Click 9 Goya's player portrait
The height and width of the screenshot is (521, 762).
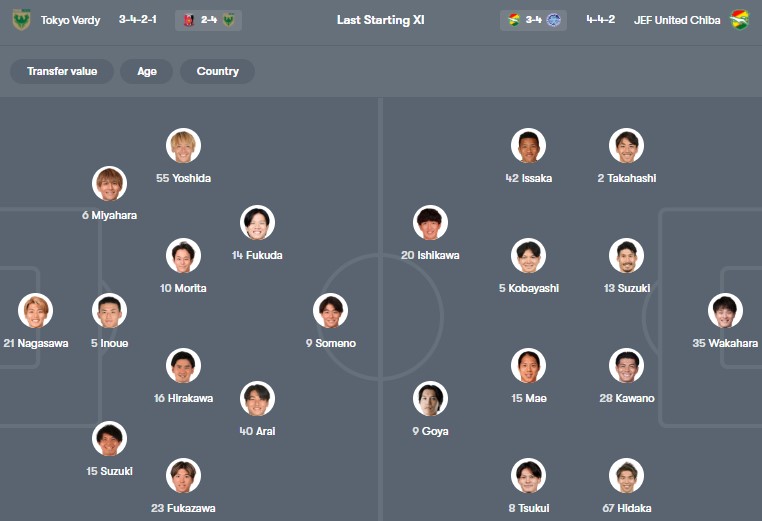(x=430, y=399)
